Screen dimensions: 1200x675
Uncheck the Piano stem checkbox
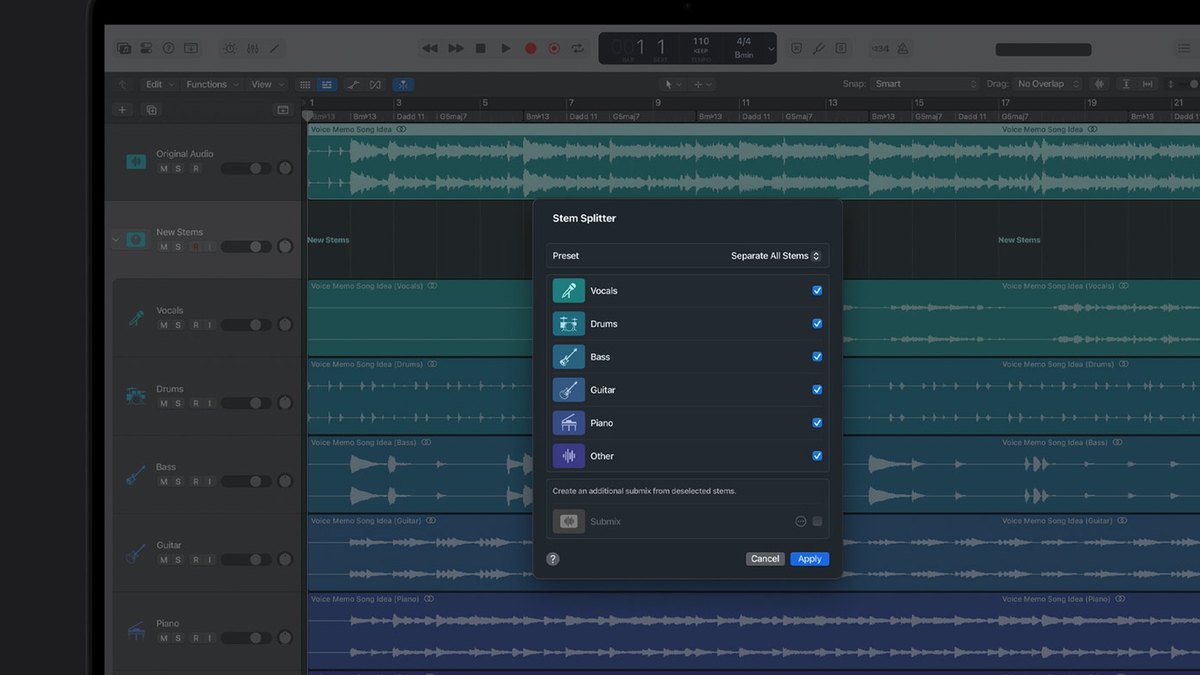click(x=817, y=423)
